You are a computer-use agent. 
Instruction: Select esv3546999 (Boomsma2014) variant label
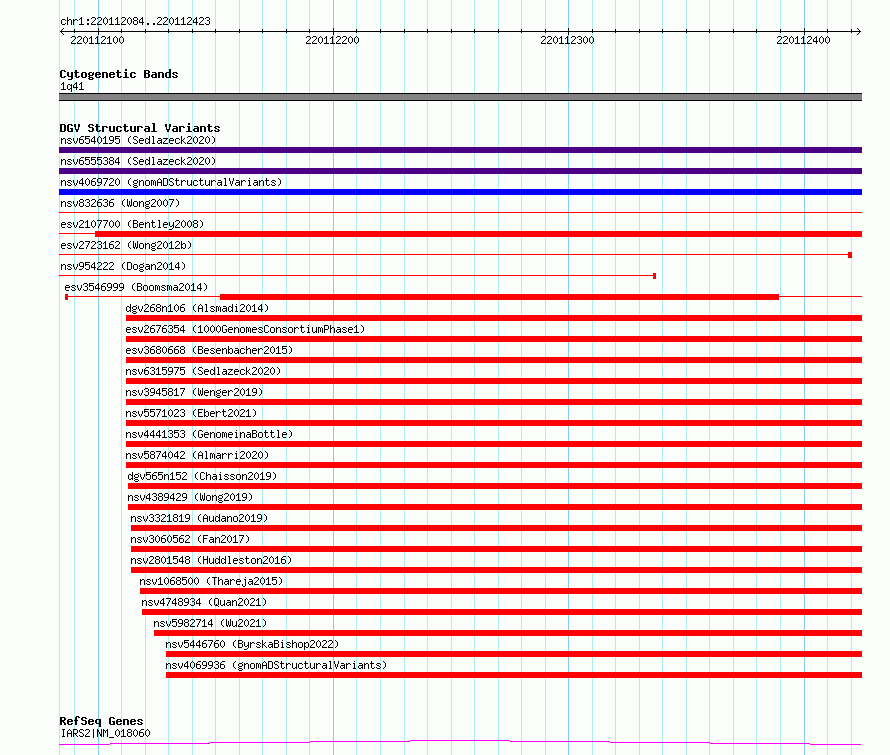136,287
